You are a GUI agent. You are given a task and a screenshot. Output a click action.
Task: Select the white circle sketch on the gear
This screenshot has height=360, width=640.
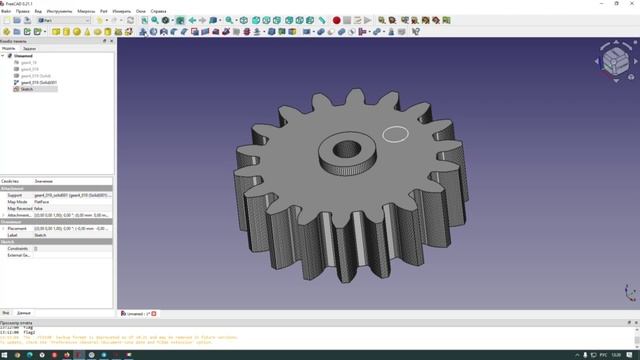click(396, 134)
